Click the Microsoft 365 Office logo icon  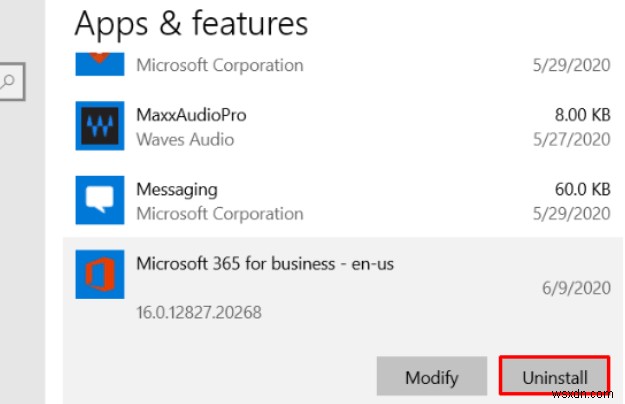pos(100,274)
